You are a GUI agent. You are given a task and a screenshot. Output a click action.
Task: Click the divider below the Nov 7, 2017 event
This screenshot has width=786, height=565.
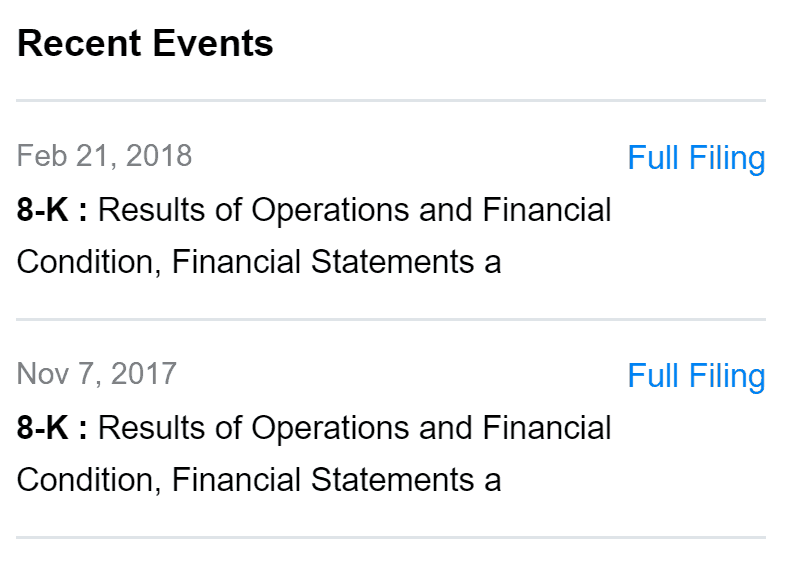(x=391, y=538)
